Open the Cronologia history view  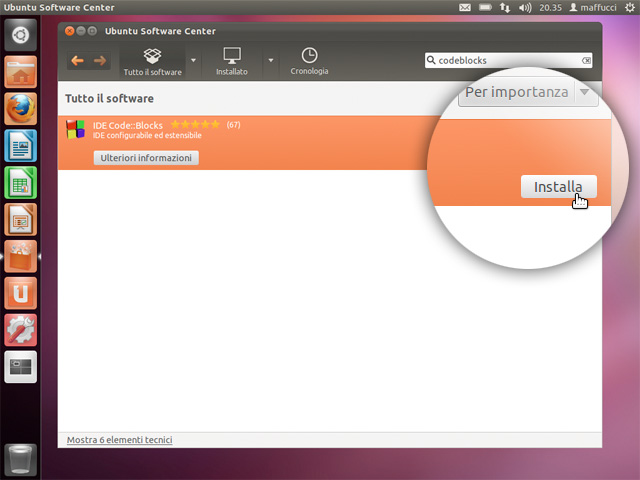[x=309, y=60]
